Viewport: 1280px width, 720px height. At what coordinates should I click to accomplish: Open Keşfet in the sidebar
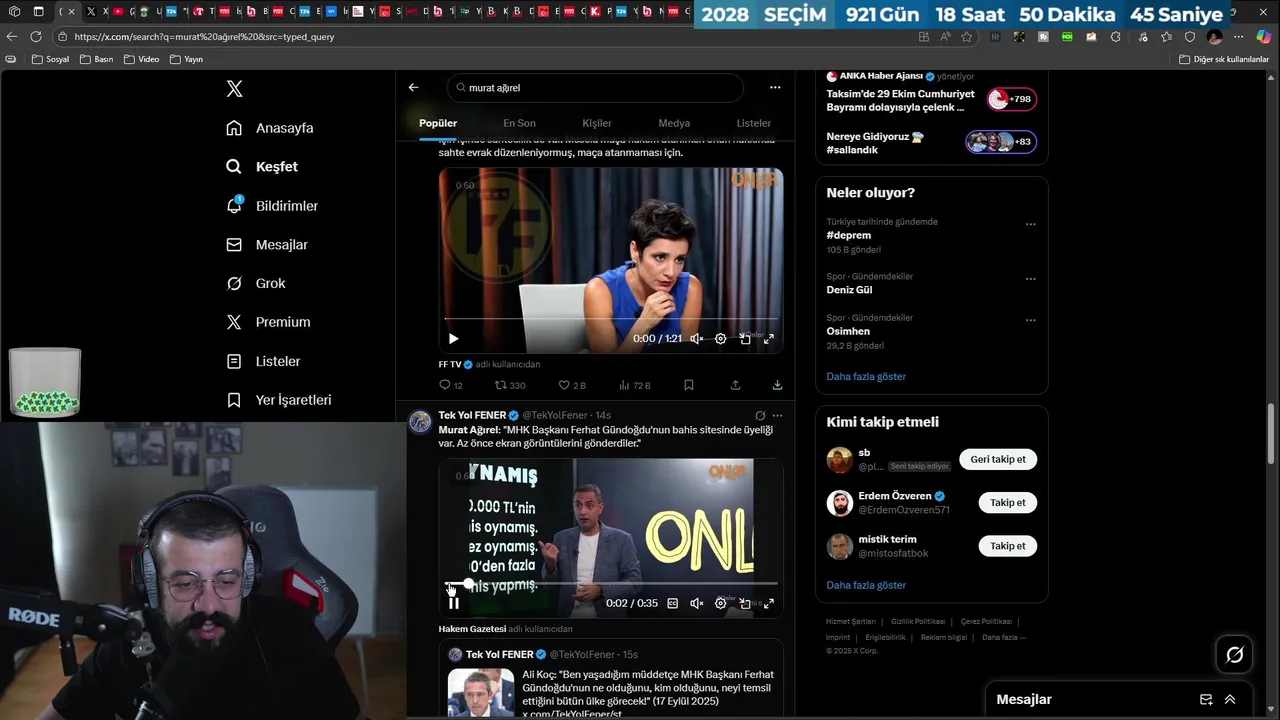pyautogui.click(x=262, y=167)
